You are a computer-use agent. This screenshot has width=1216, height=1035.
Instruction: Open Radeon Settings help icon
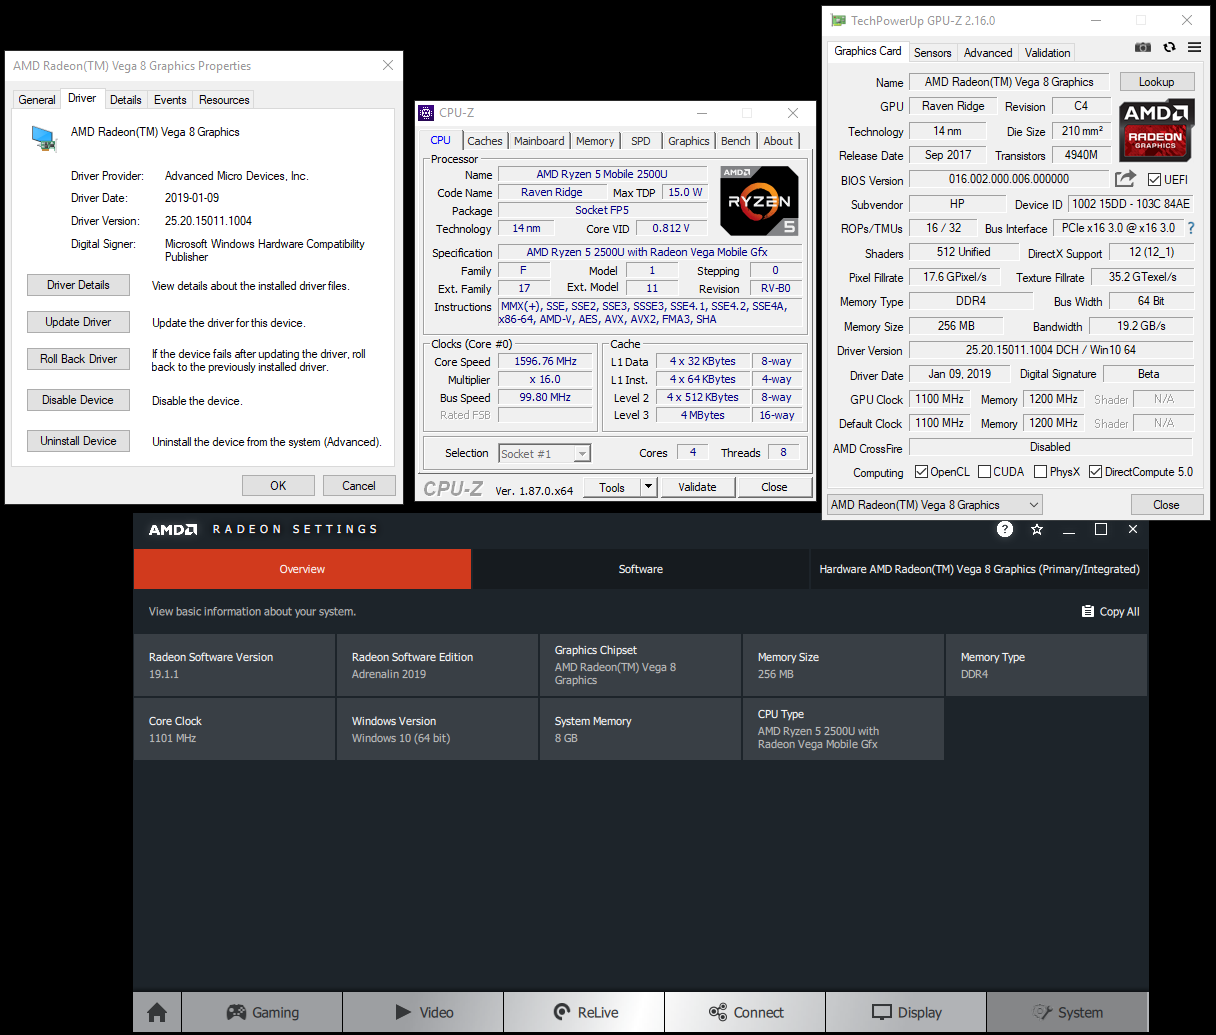tap(1005, 529)
